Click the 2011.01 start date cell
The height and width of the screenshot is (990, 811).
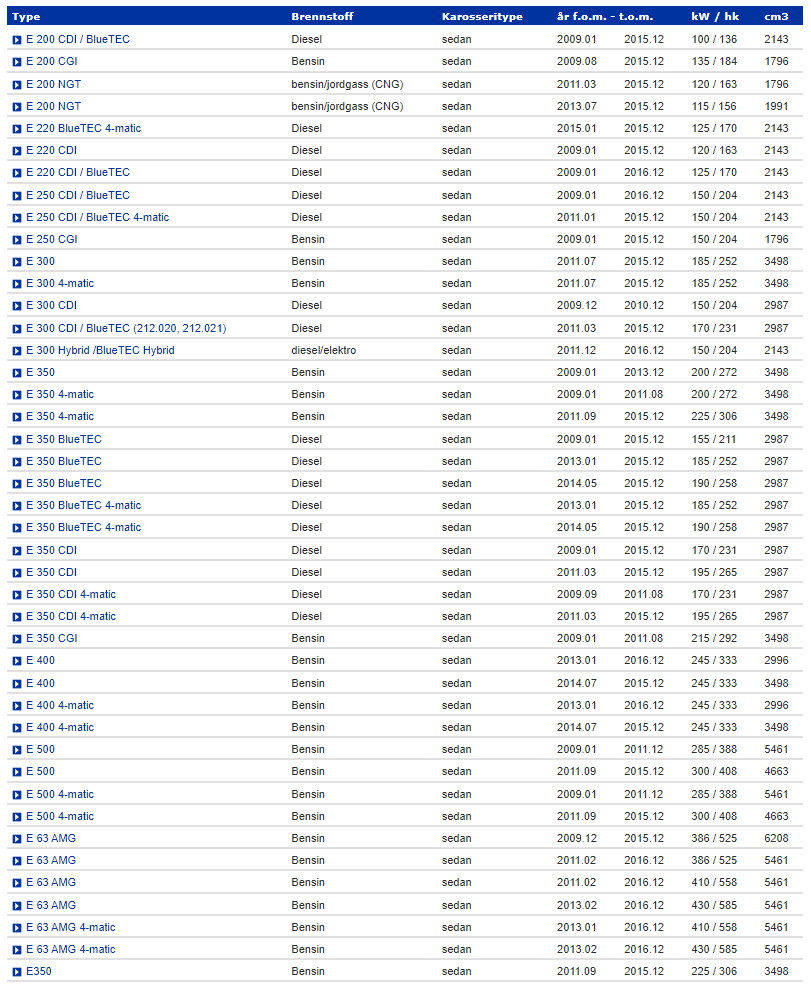tap(577, 217)
